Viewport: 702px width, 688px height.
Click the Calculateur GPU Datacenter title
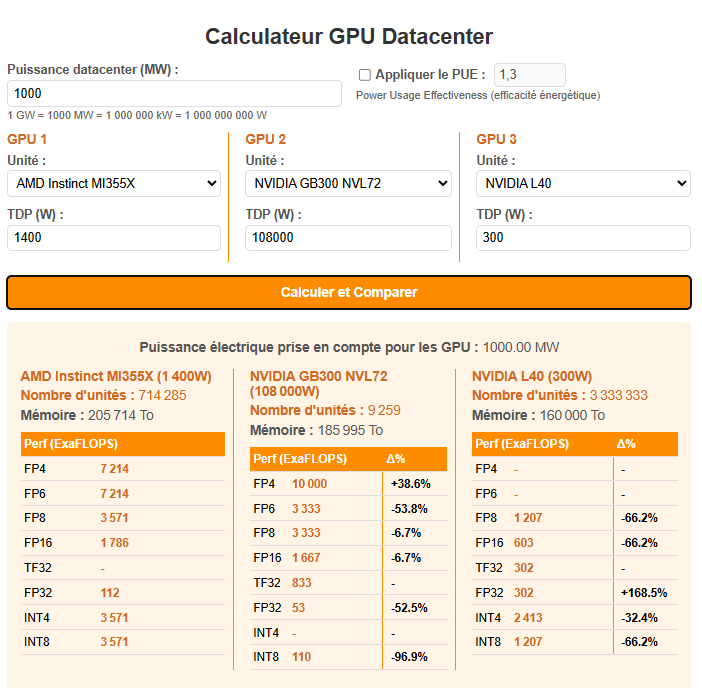[349, 36]
